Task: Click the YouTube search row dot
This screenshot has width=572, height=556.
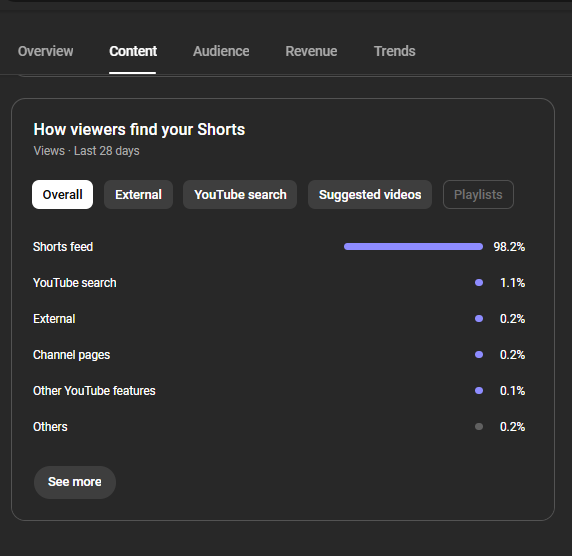Action: point(479,283)
